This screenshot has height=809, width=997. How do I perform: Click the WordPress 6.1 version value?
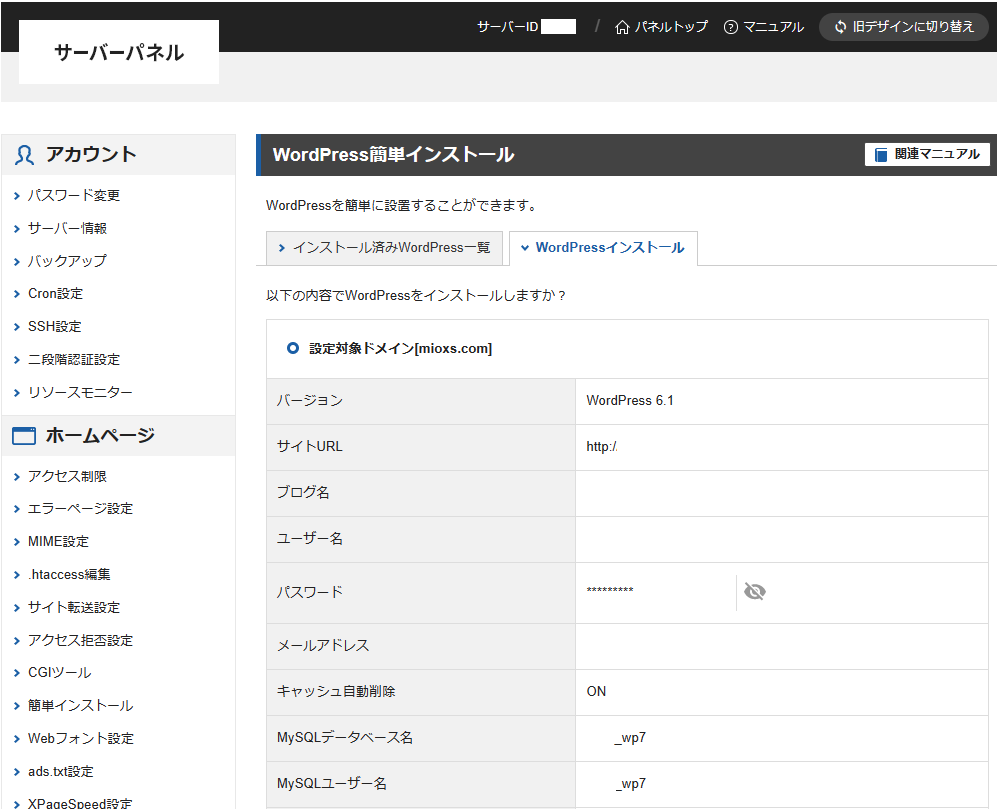(x=629, y=401)
